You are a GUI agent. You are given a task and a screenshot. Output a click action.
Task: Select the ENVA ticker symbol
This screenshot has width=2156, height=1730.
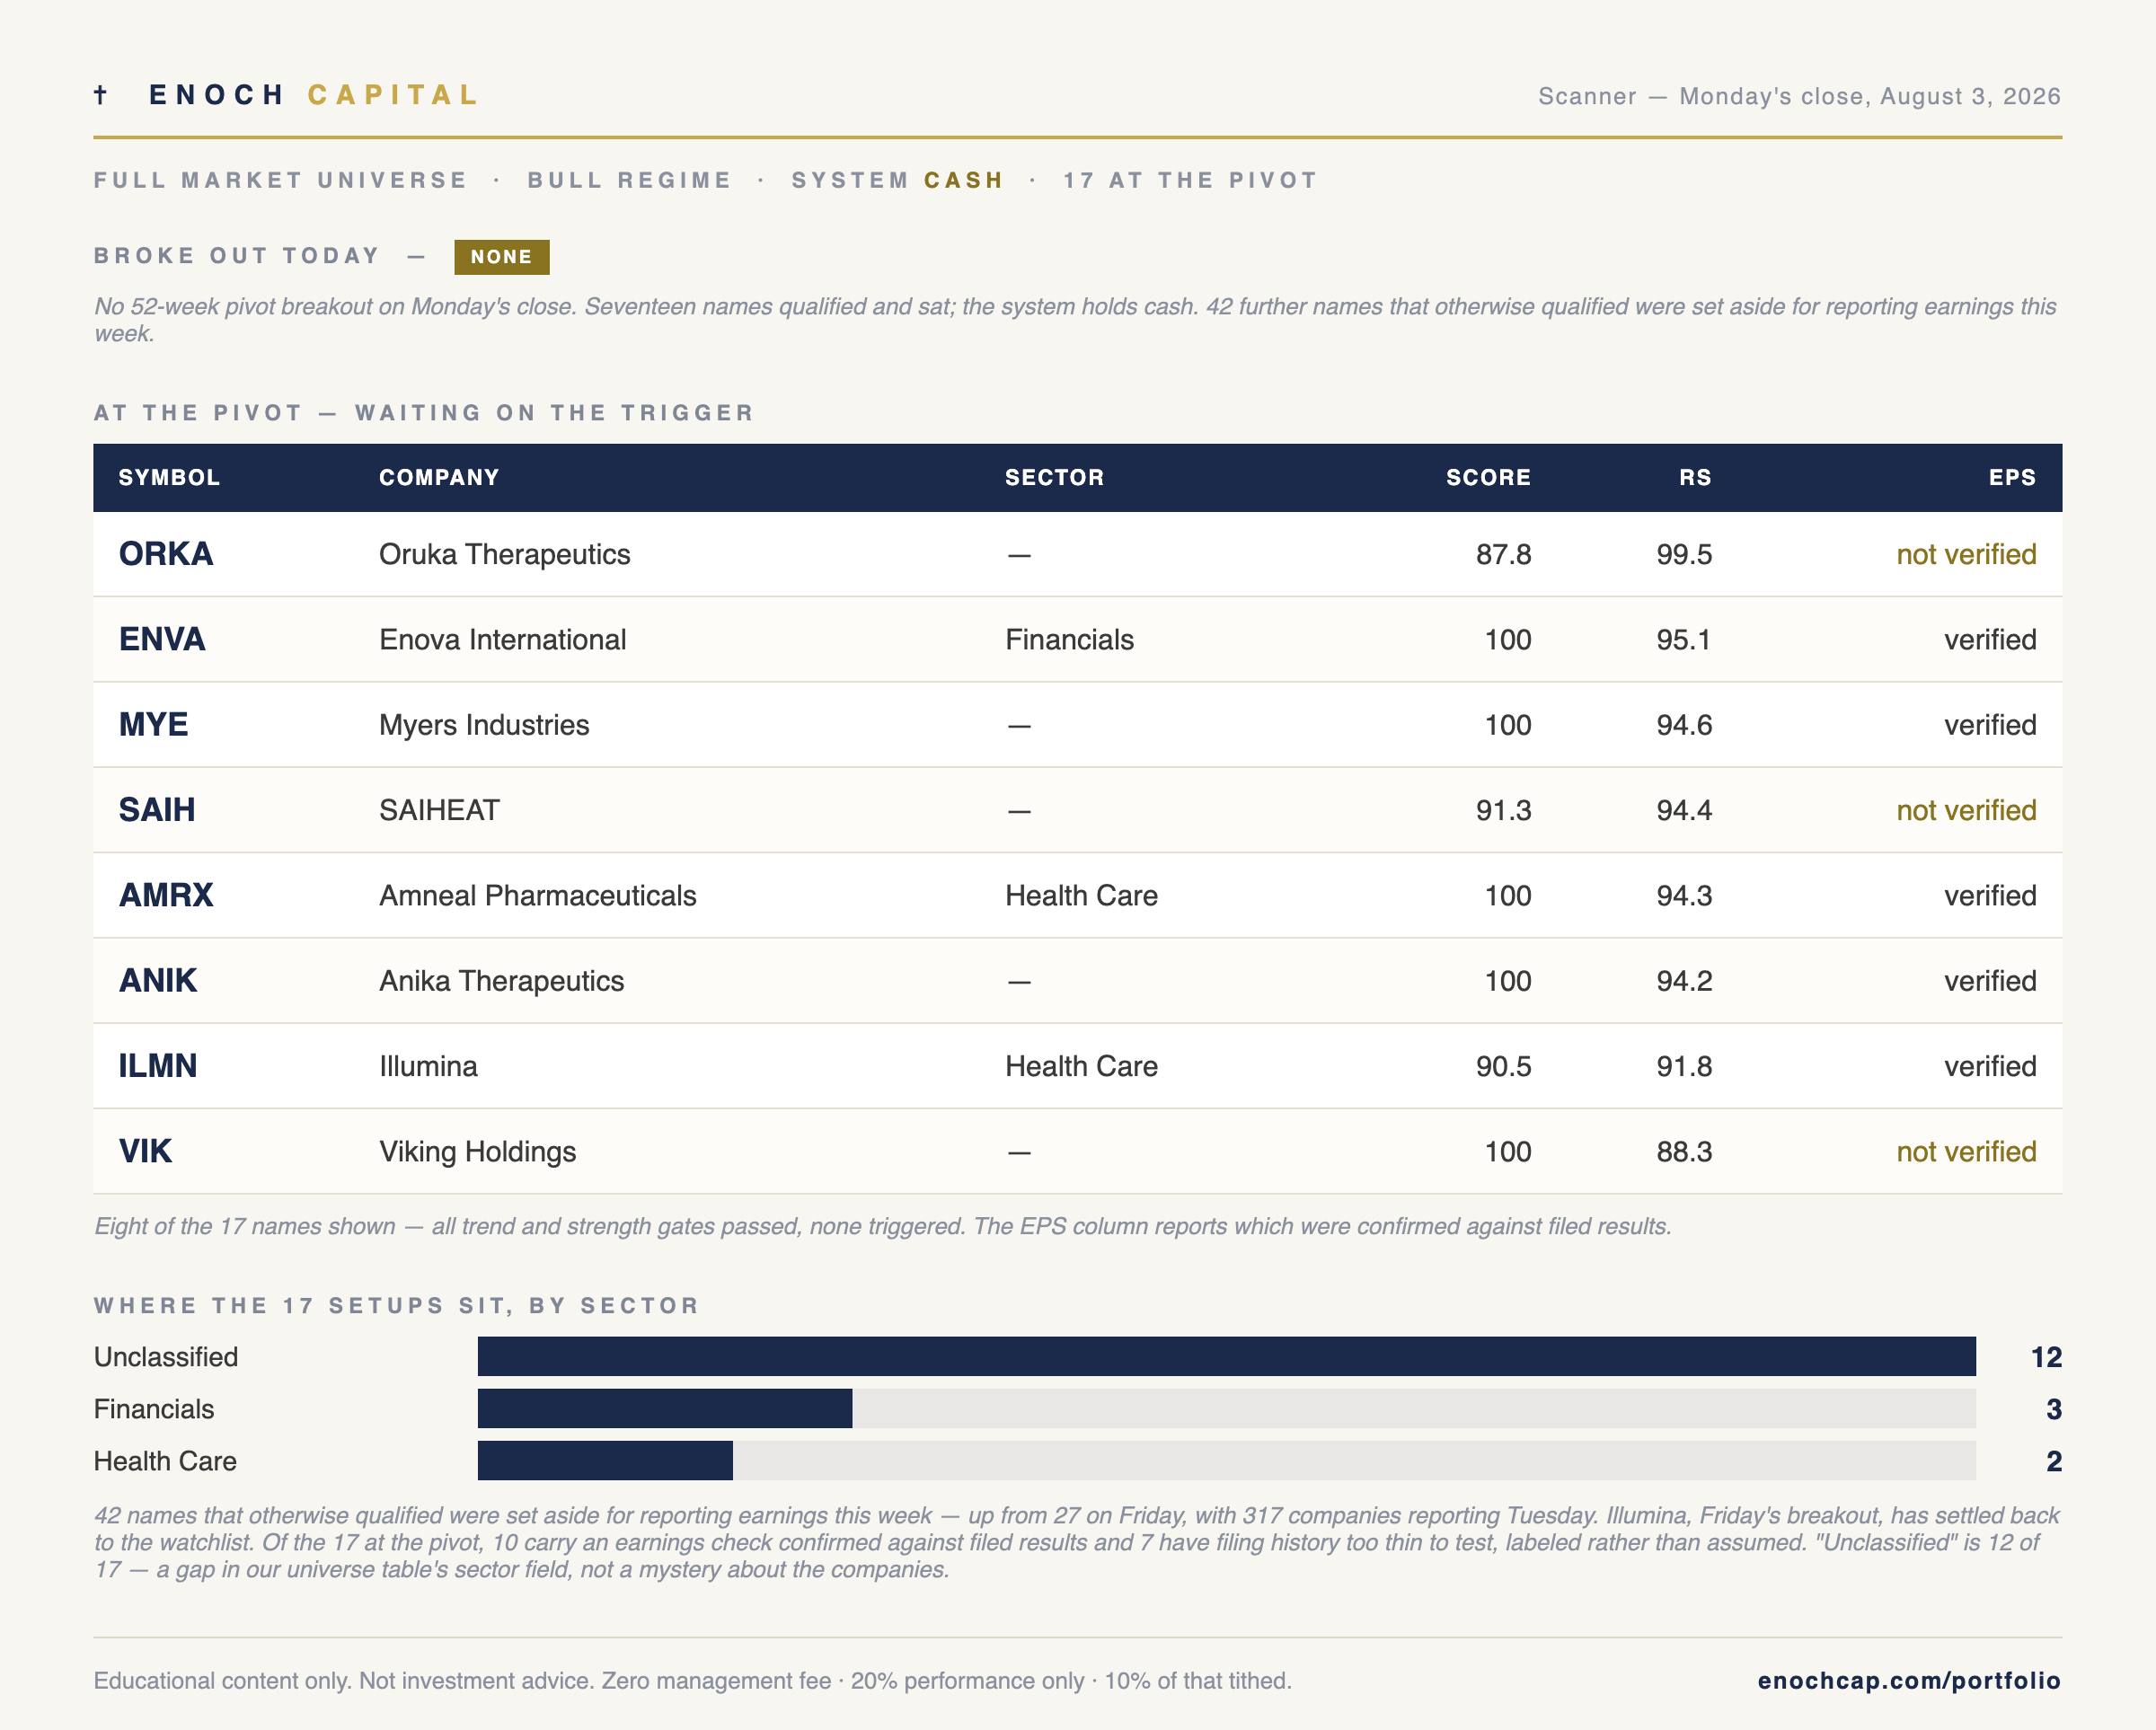[x=162, y=639]
